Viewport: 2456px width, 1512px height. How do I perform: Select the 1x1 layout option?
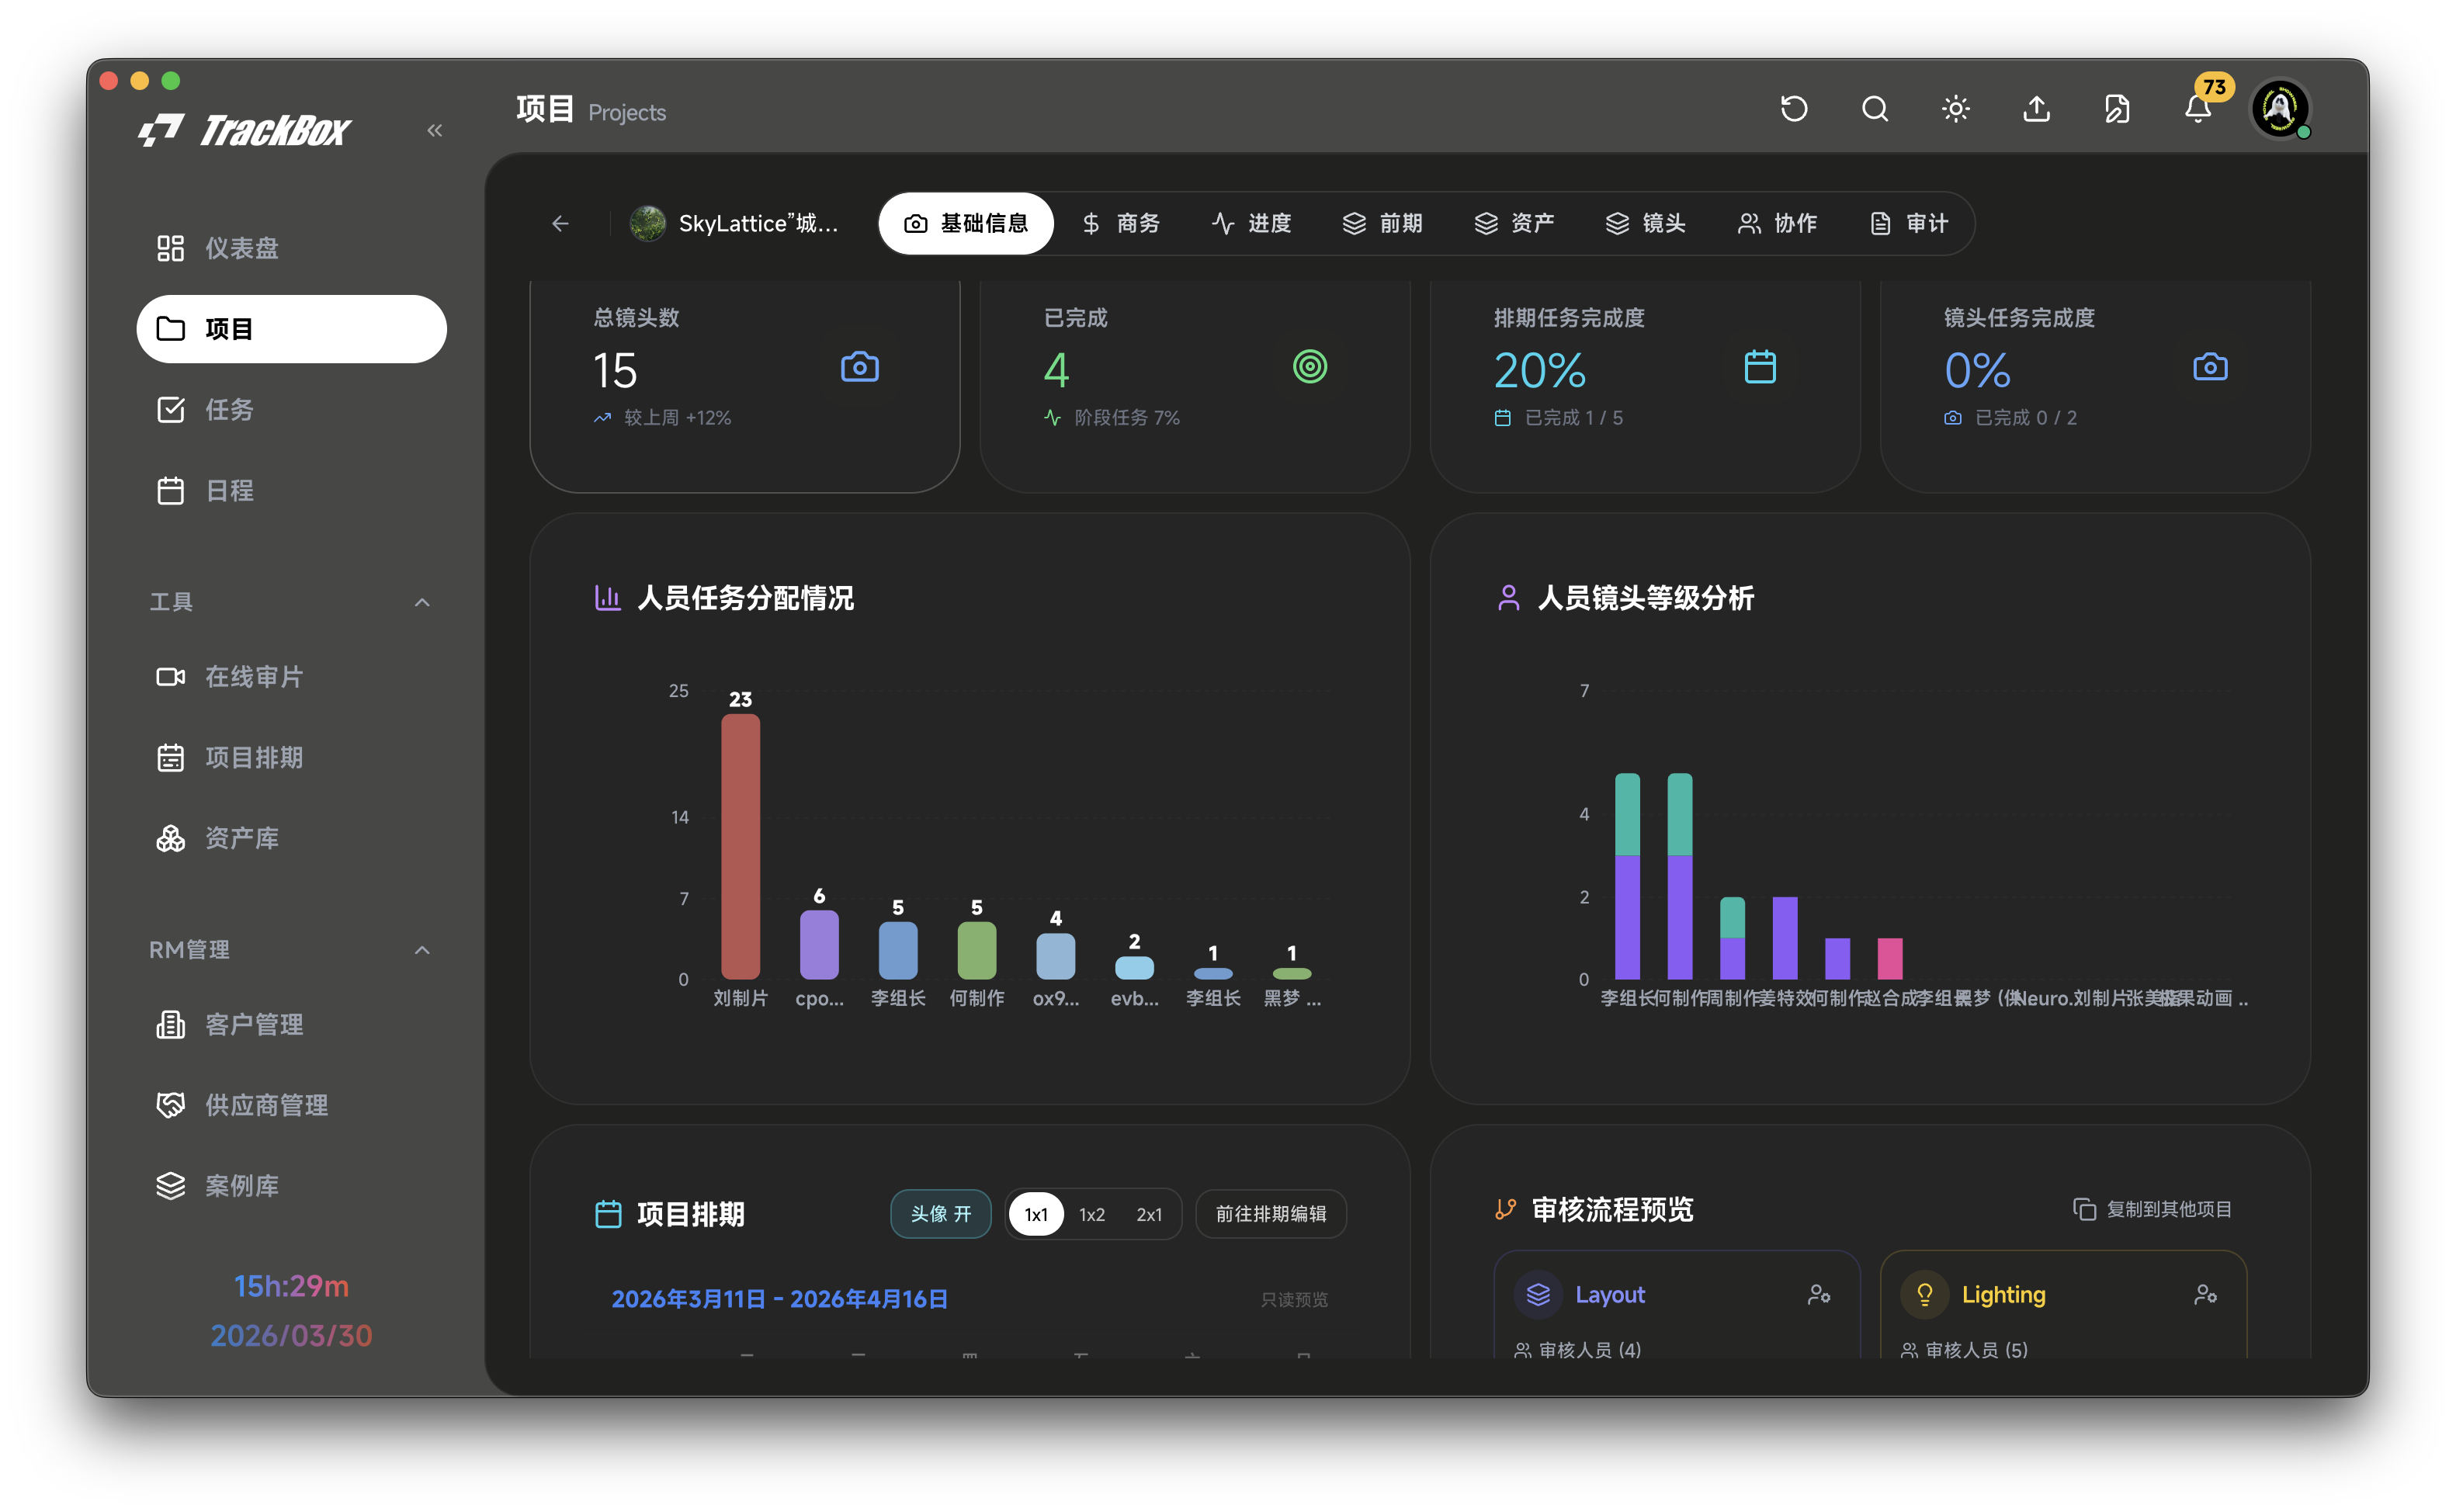coord(1036,1214)
